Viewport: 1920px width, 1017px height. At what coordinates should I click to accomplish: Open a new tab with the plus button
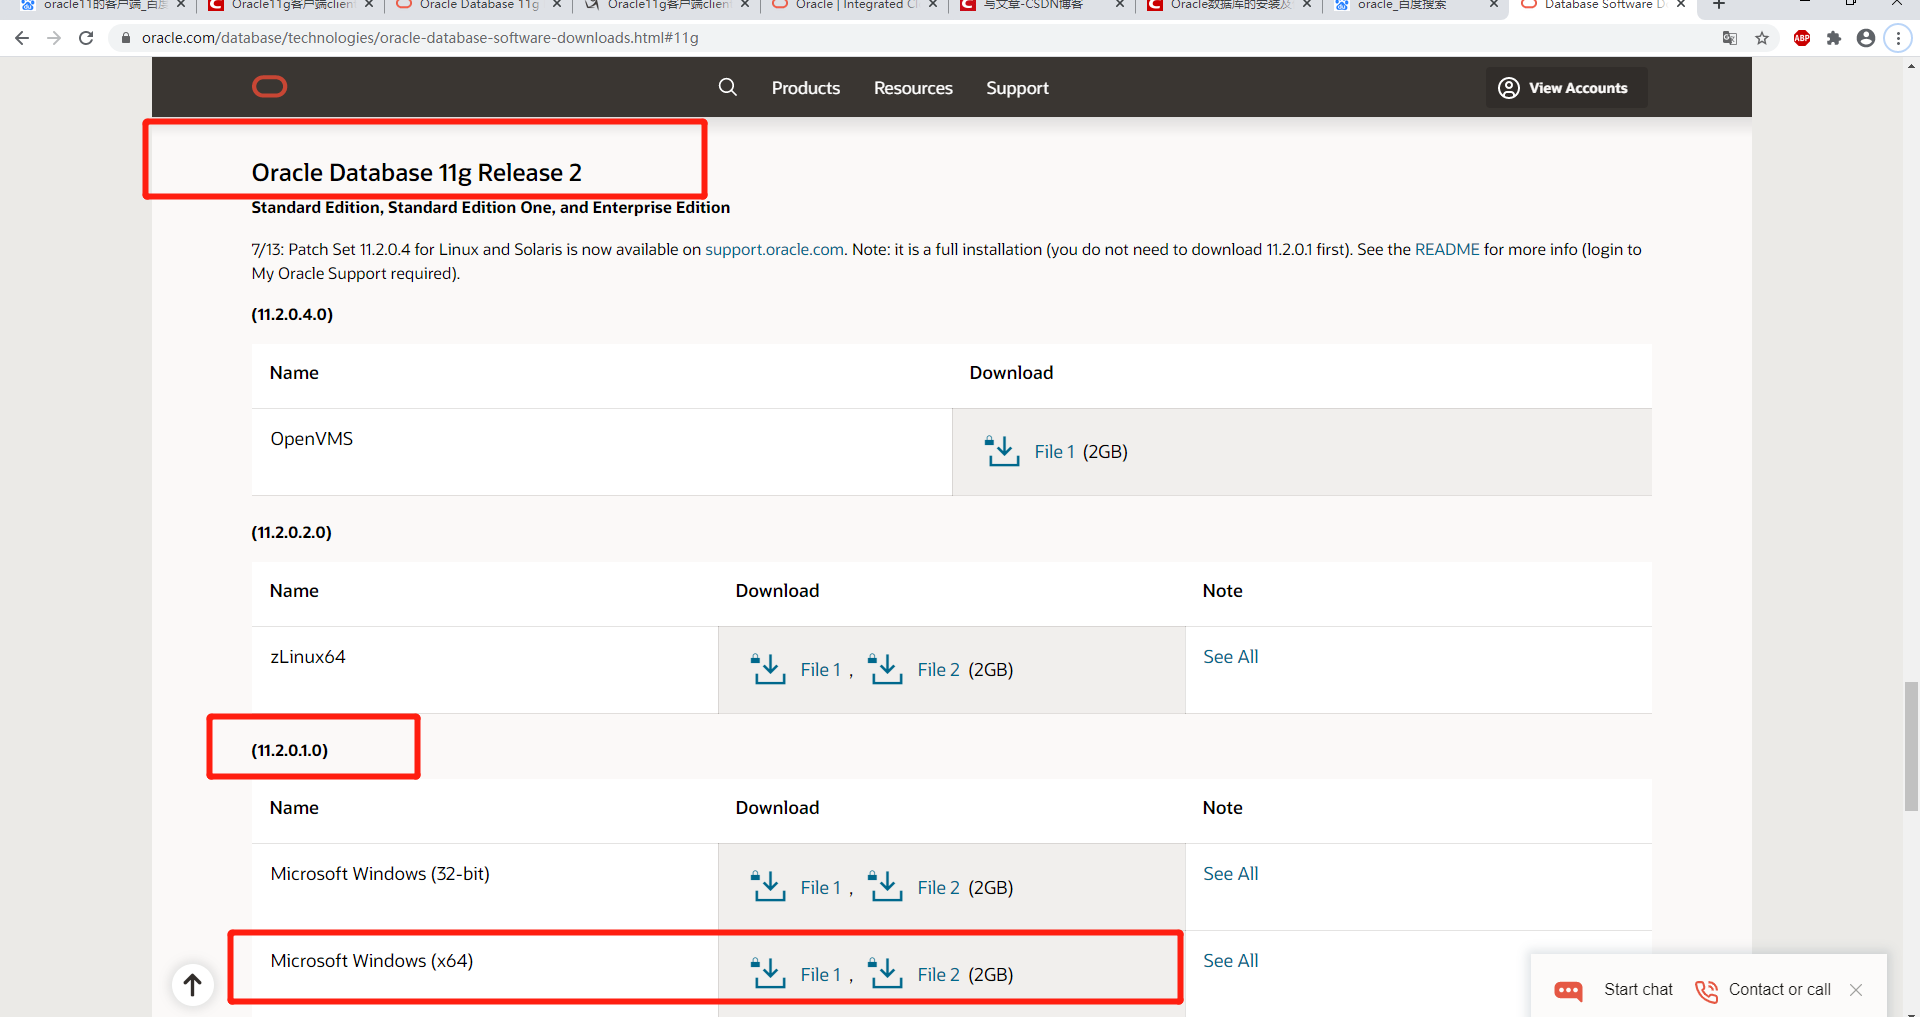coord(1719,5)
